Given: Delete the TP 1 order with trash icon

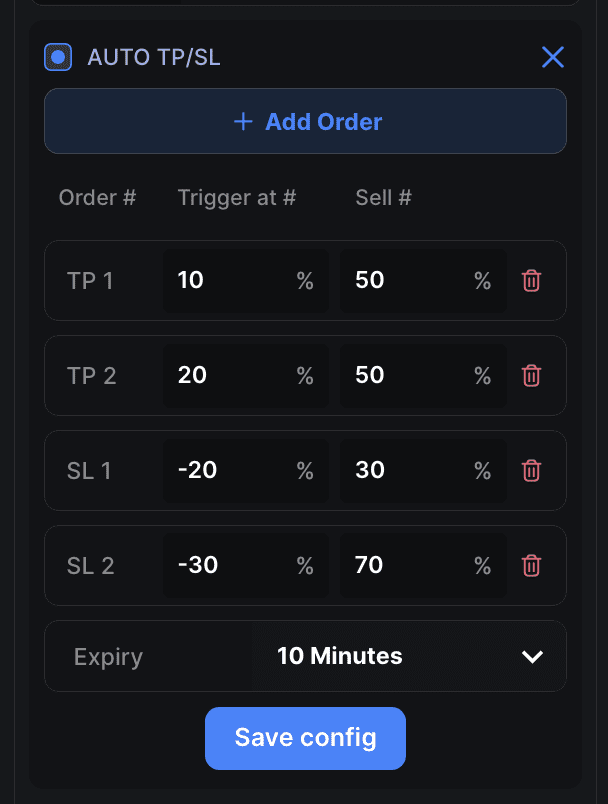Looking at the screenshot, I should [x=531, y=280].
